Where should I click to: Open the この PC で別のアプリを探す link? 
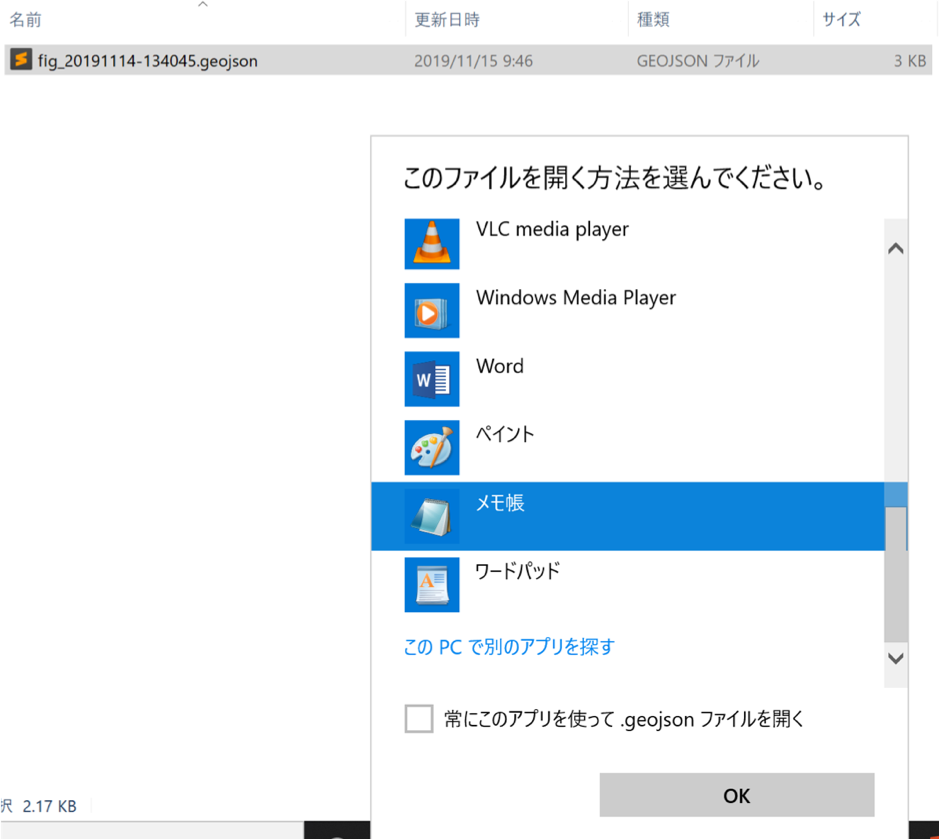pos(509,647)
